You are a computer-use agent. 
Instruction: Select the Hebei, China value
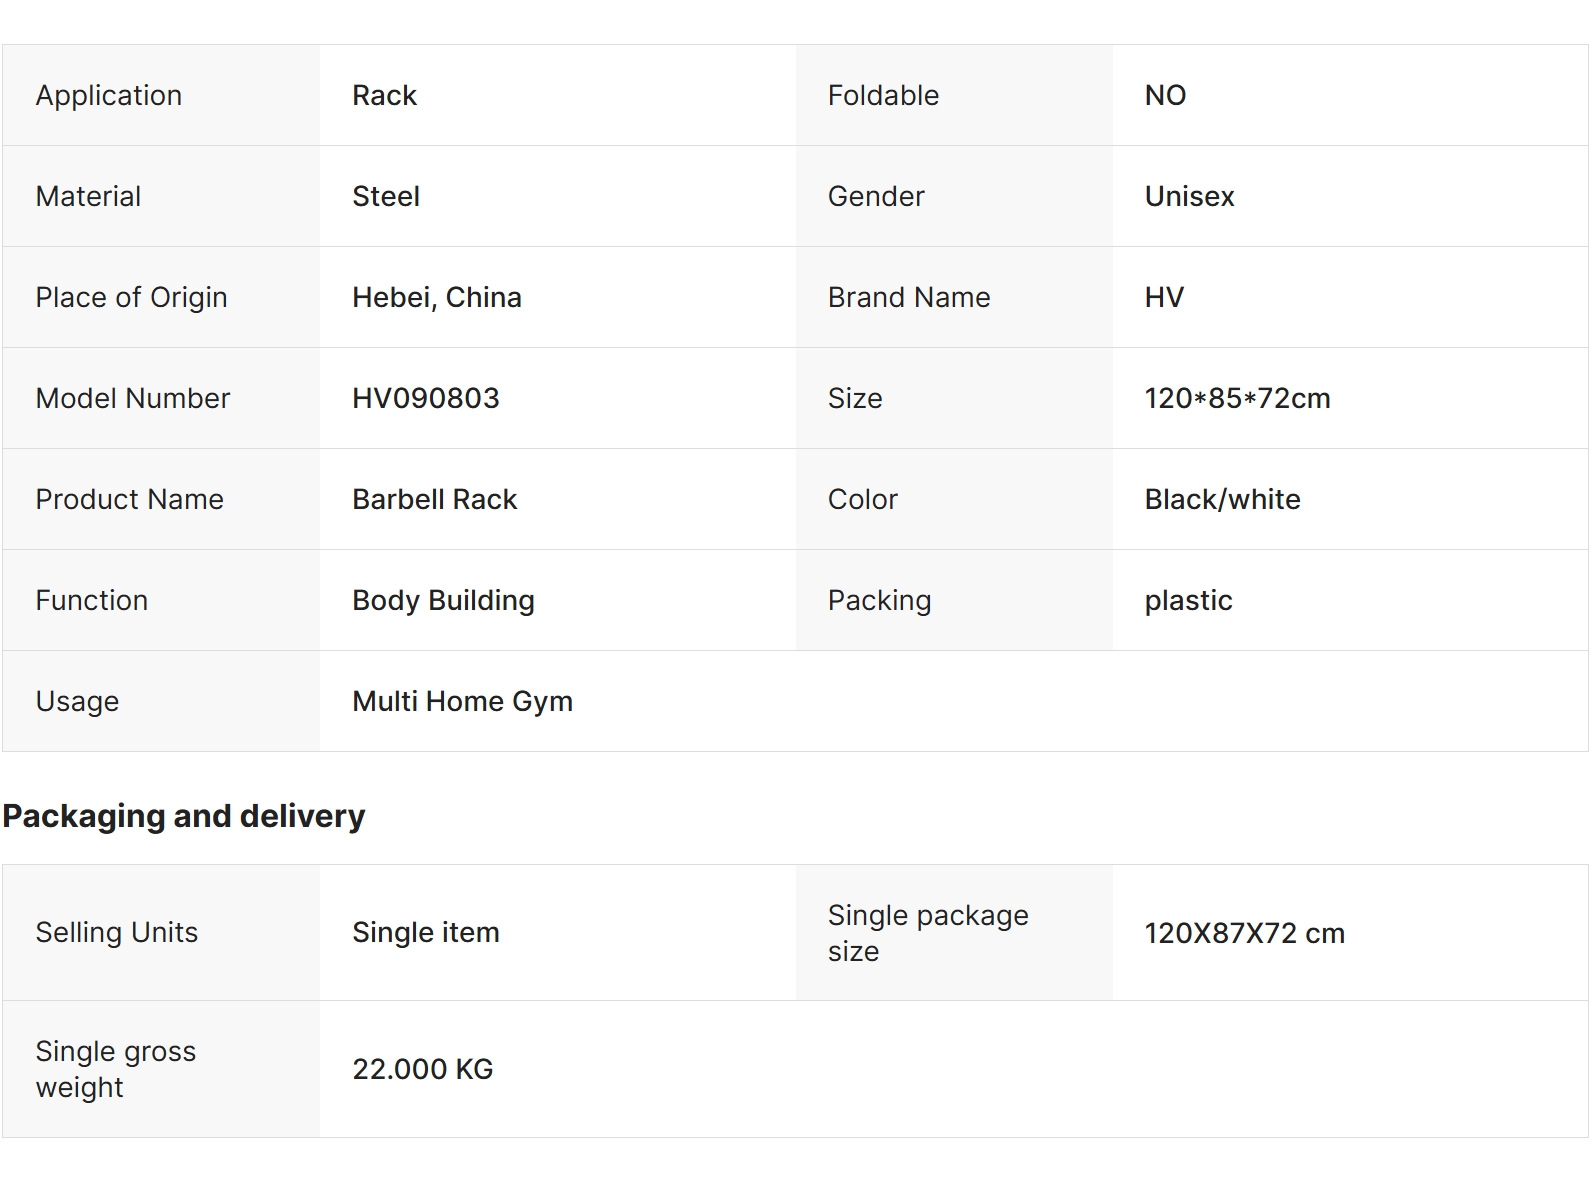pos(437,298)
